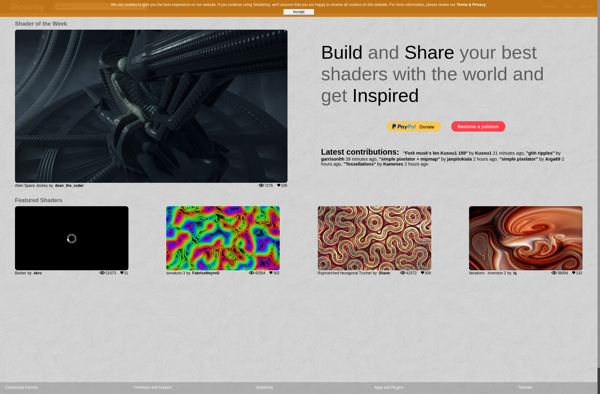600x394 pixels.
Task: Click the PayPal Donate button
Action: point(414,127)
